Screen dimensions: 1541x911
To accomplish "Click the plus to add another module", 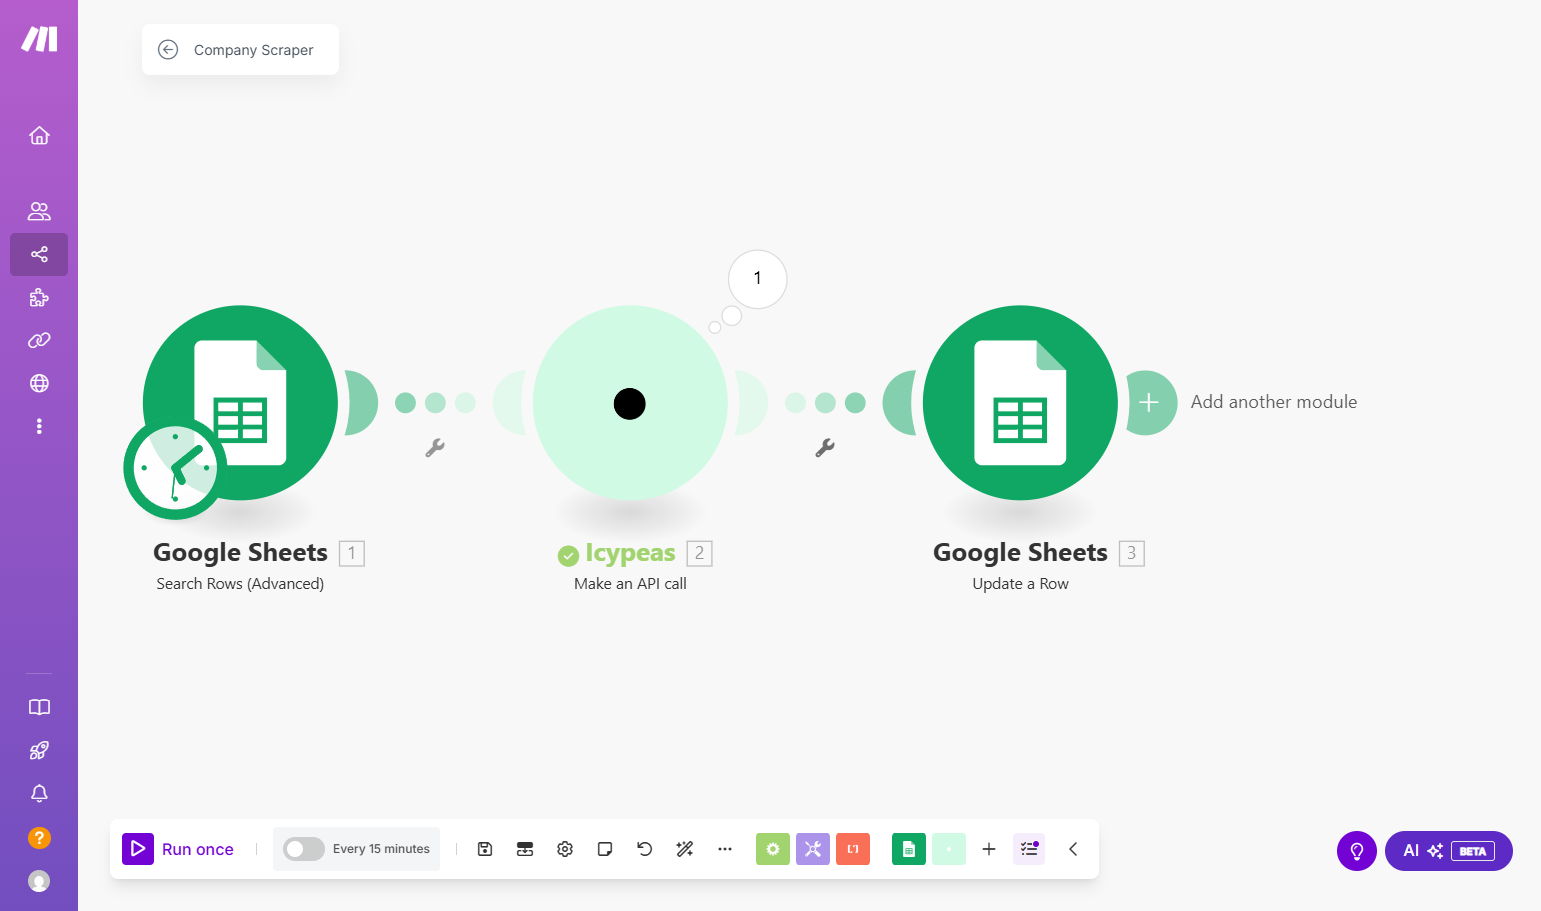I will (1149, 403).
